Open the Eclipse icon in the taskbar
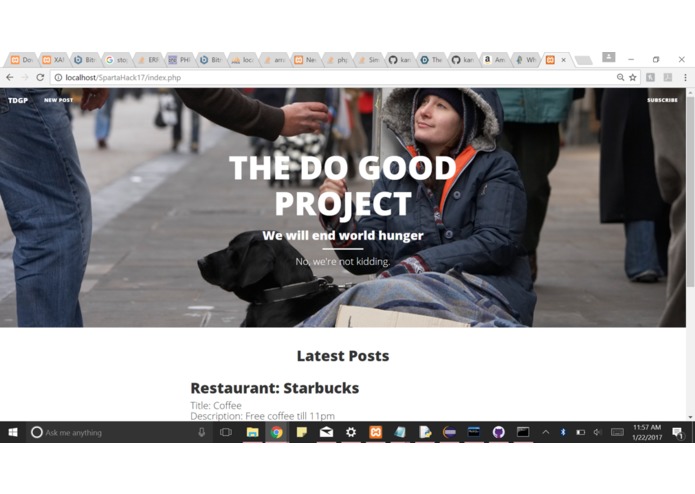 tap(449, 432)
